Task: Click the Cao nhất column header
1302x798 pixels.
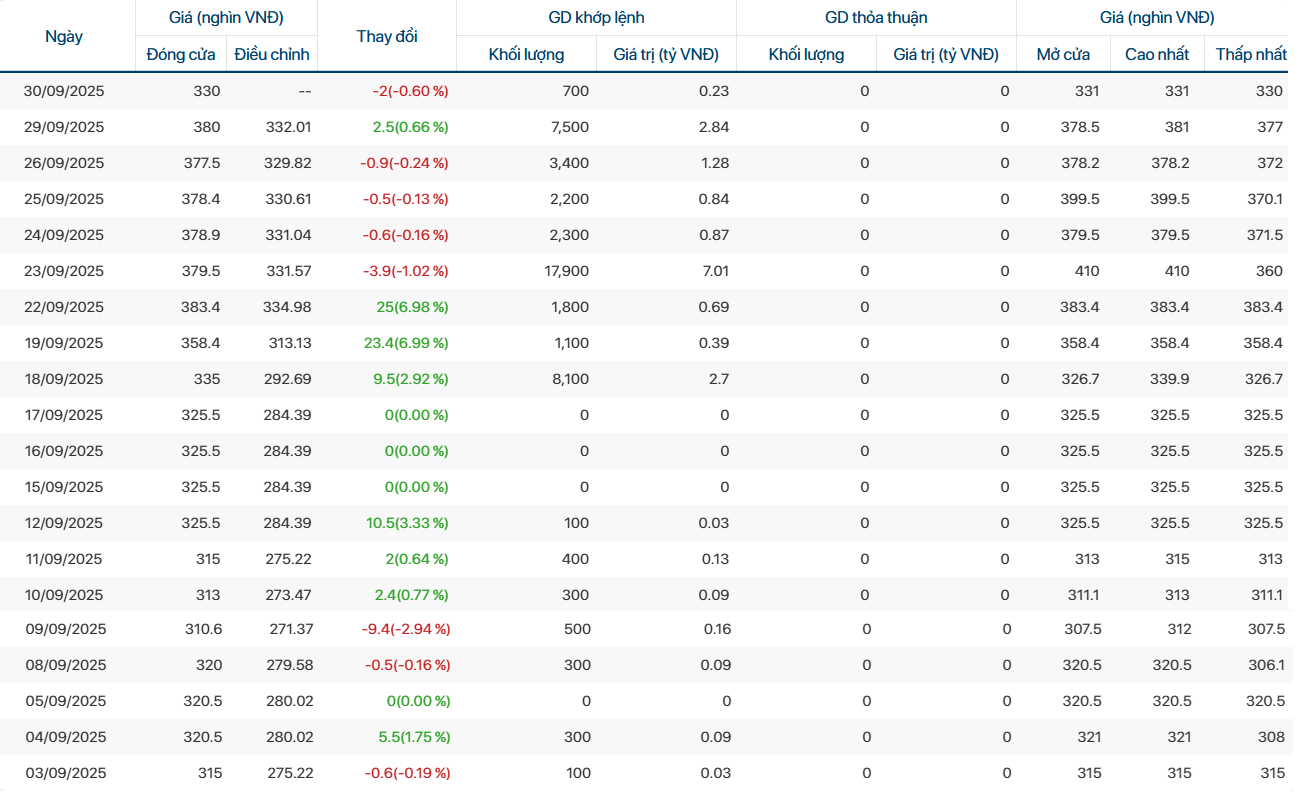Action: [1157, 54]
